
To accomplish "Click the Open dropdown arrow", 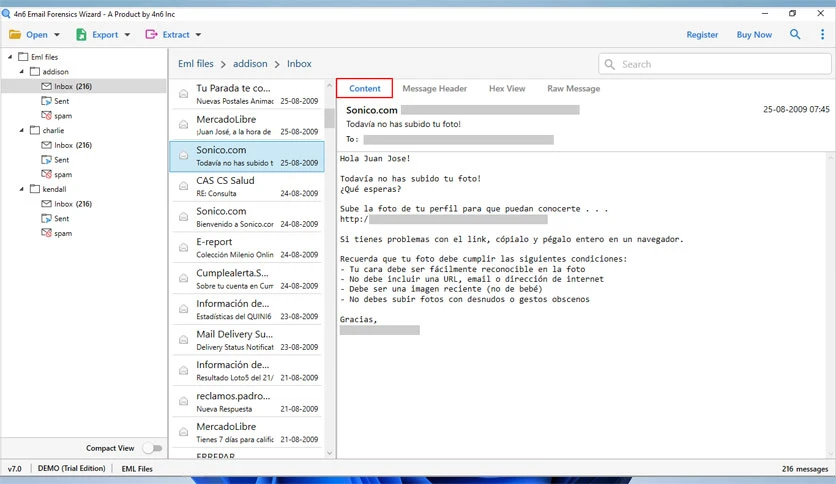I will [x=57, y=35].
